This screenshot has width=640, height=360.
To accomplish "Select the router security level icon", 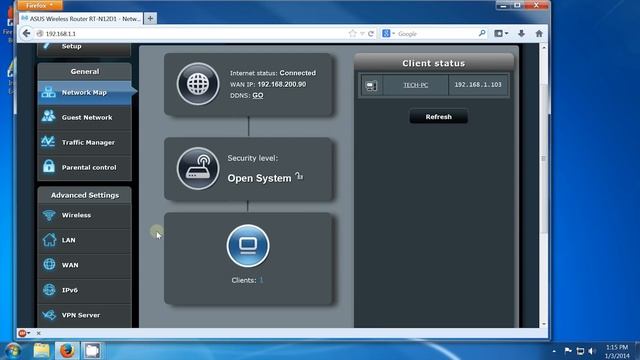I will click(x=198, y=169).
